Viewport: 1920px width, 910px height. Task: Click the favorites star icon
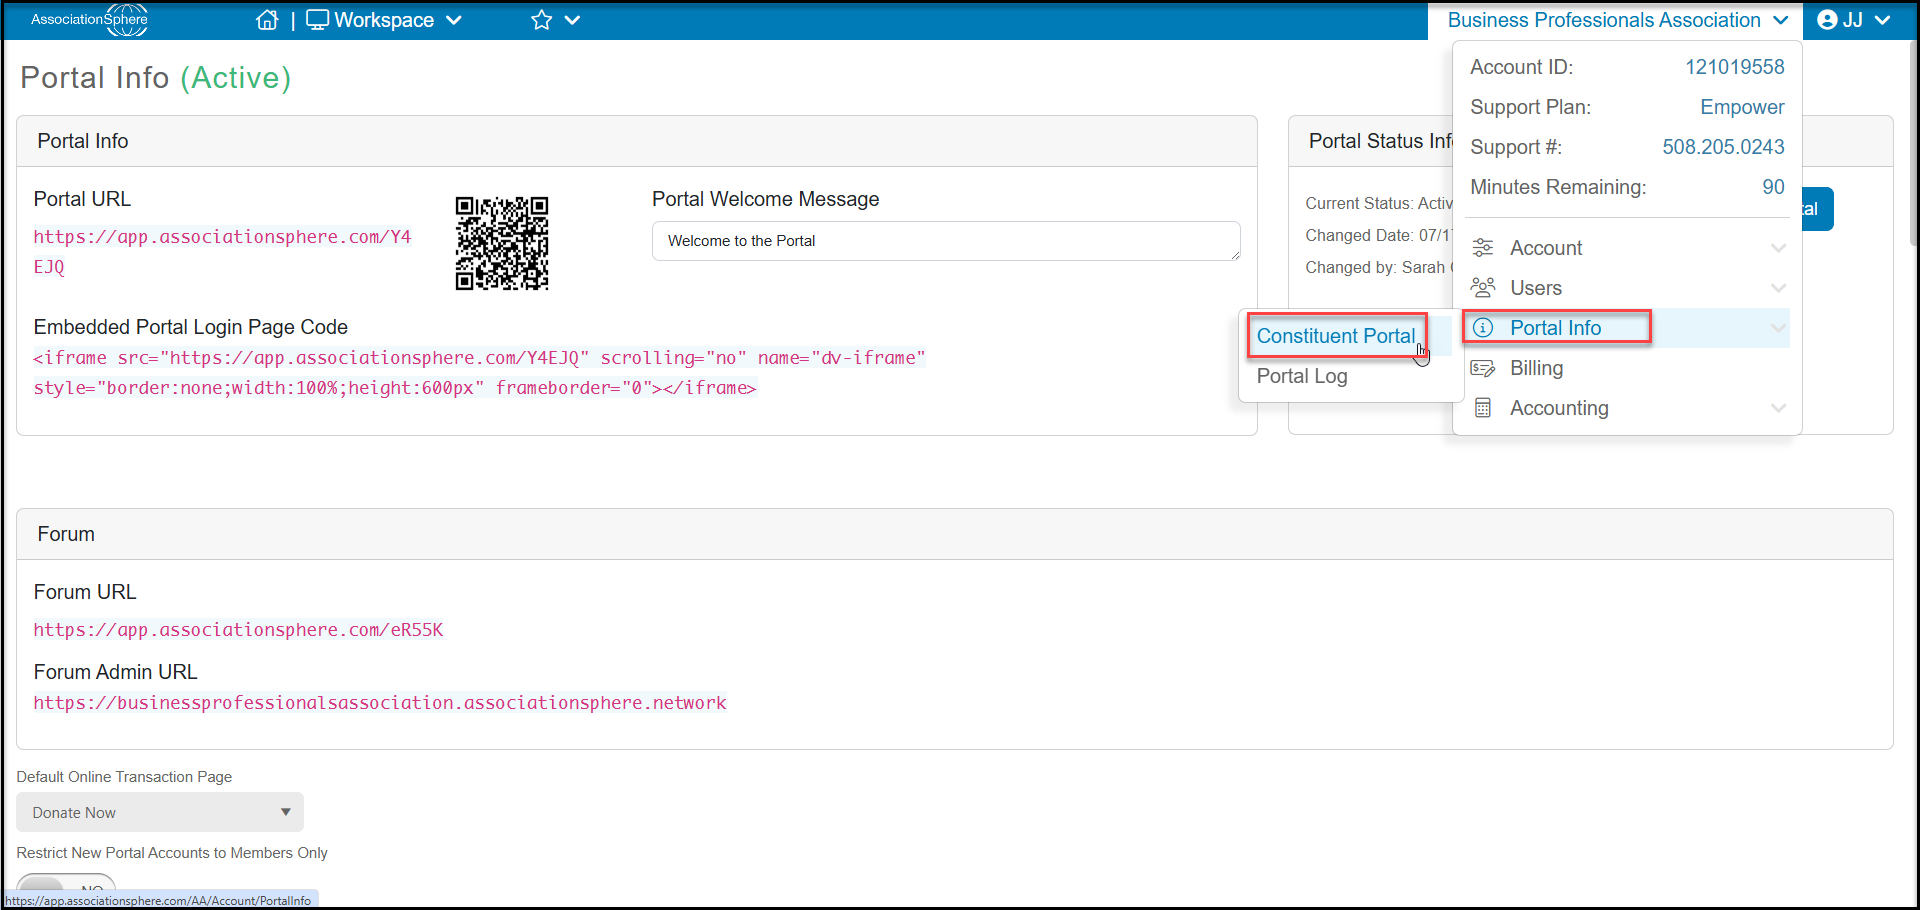pyautogui.click(x=541, y=20)
